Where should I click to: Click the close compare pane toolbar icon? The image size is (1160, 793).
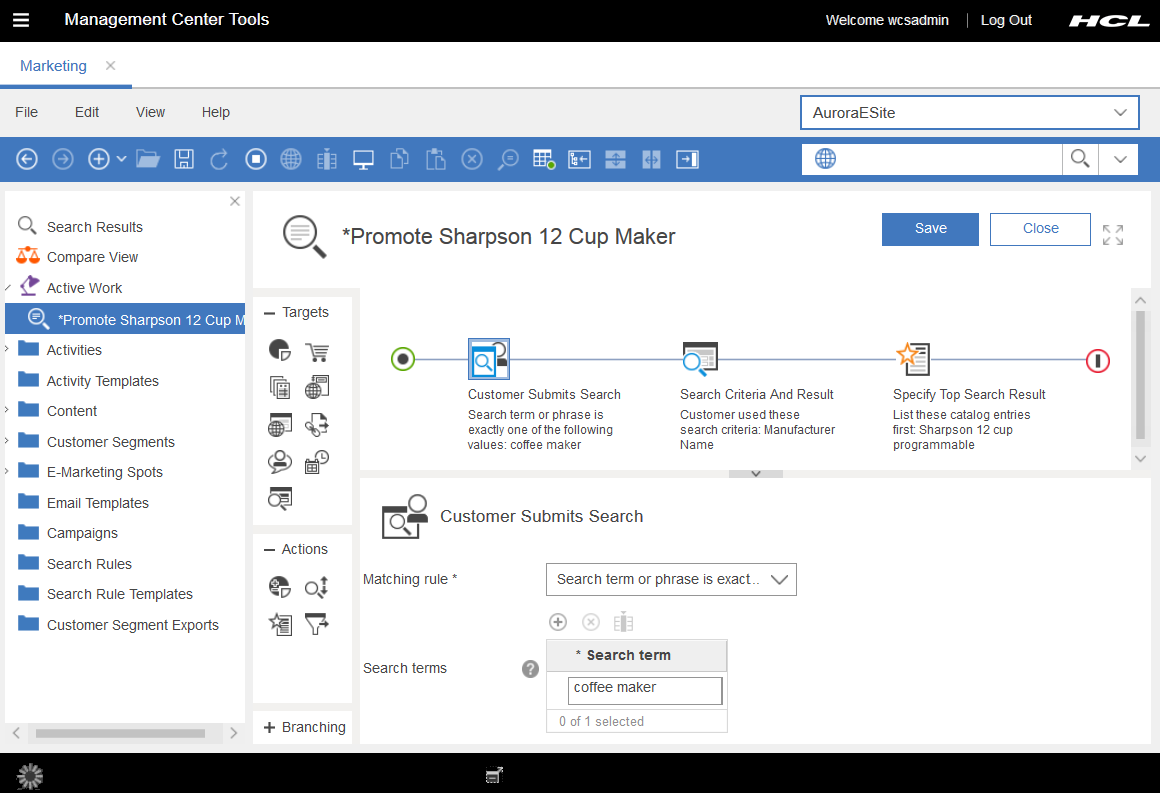click(687, 159)
